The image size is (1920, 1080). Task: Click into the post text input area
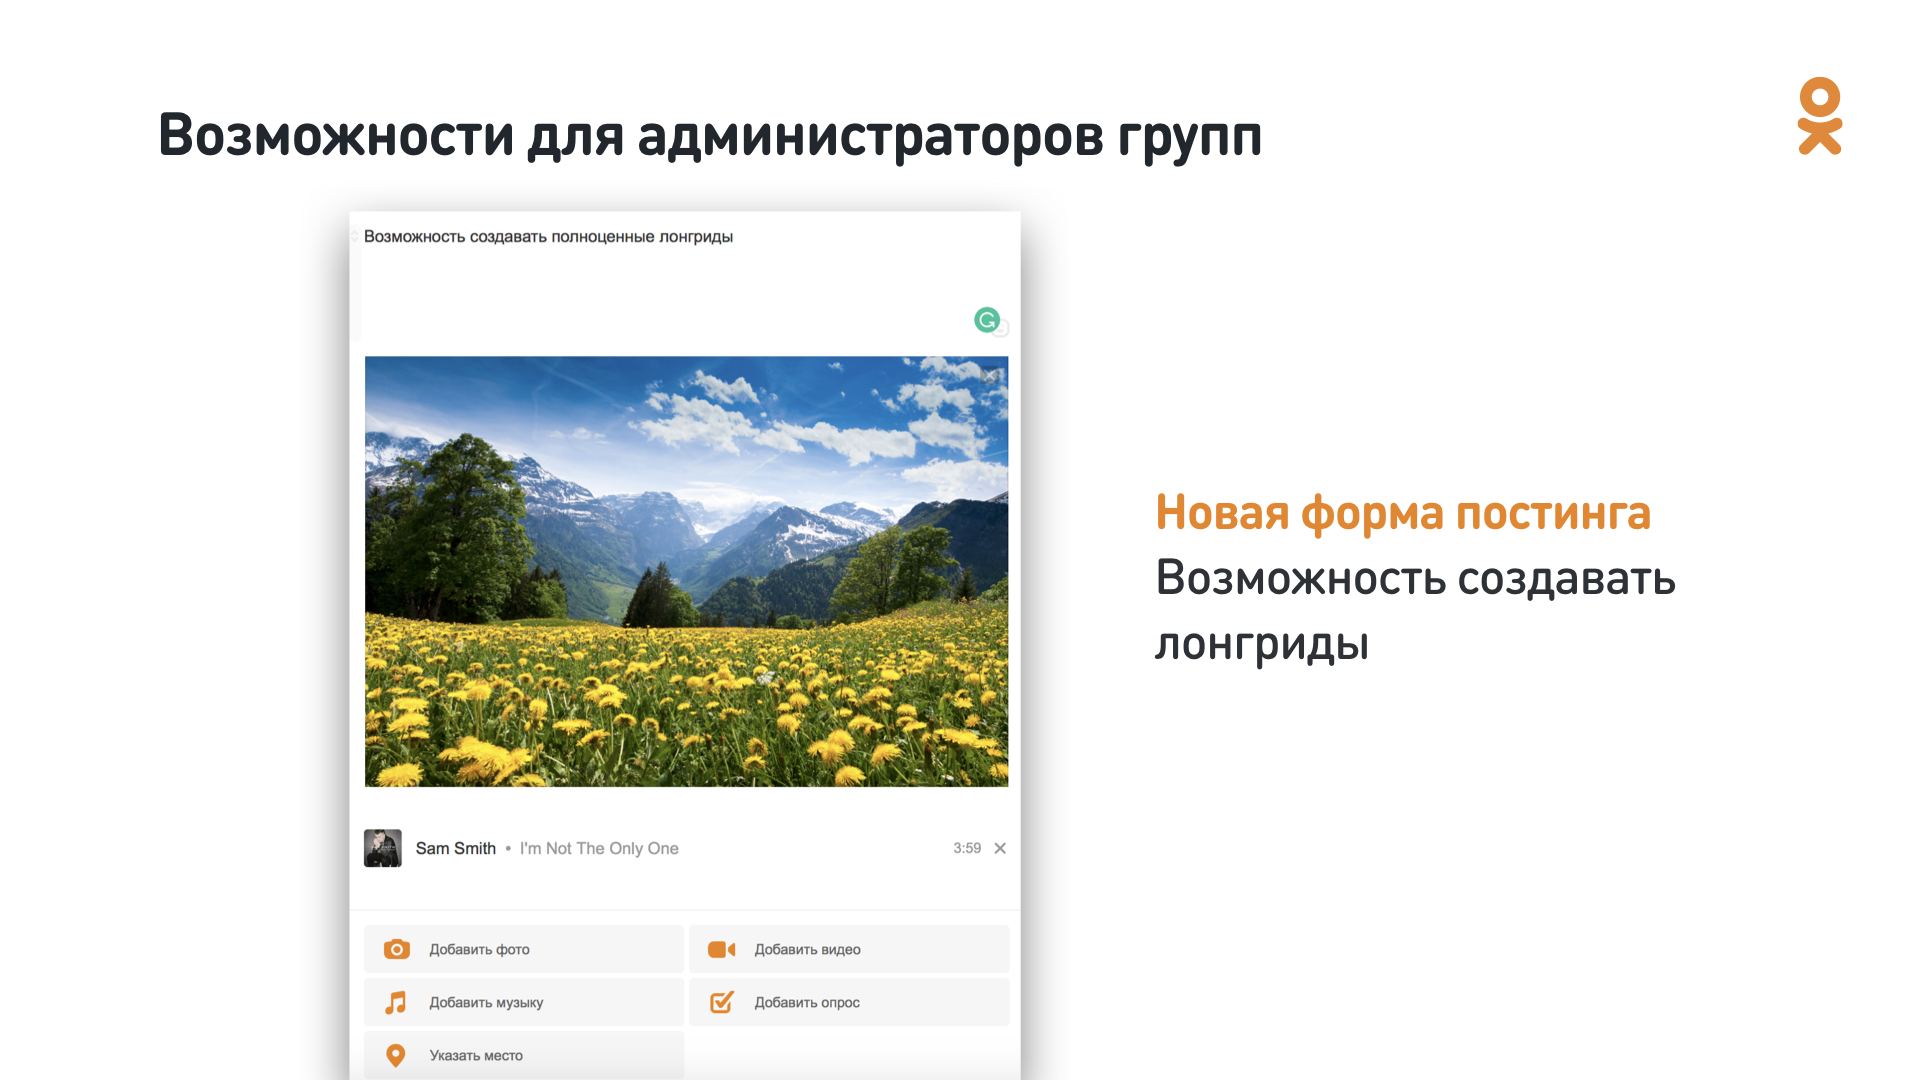(x=685, y=280)
